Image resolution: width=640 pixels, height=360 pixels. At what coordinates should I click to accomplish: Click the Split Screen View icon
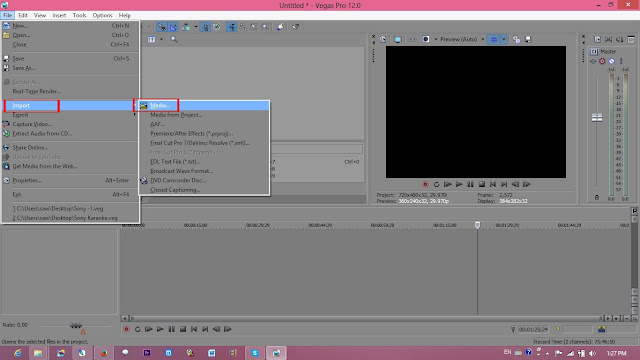pyautogui.click(x=426, y=40)
